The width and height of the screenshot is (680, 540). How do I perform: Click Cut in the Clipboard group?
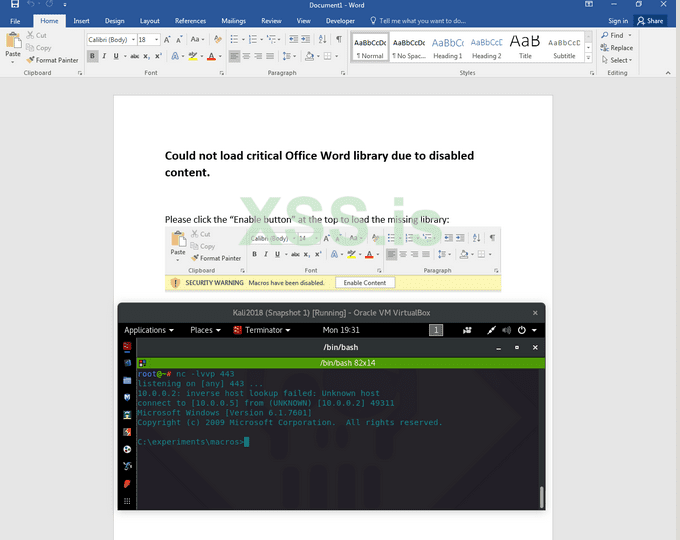[36, 35]
